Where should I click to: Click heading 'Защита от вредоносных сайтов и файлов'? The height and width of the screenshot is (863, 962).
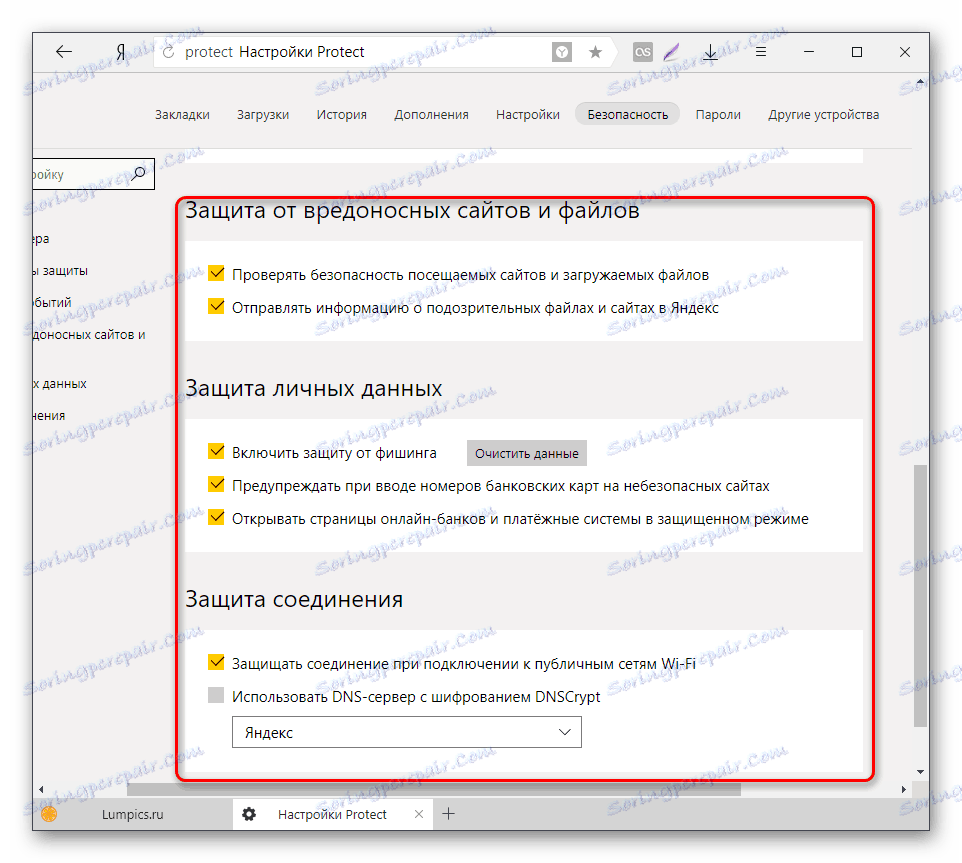coord(412,210)
